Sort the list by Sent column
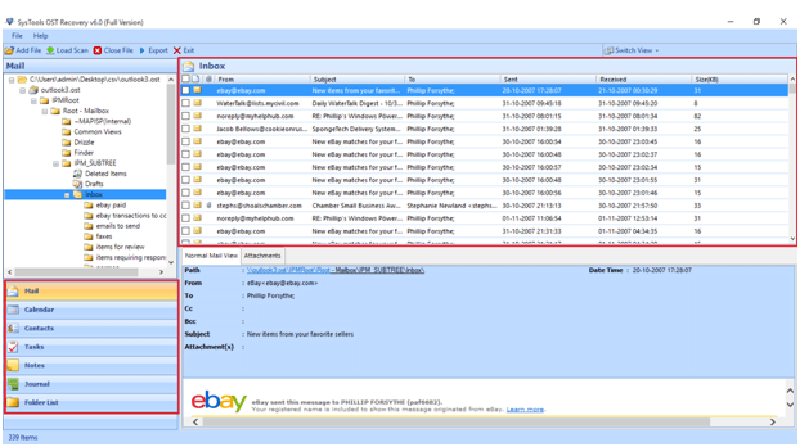The image size is (798, 448). (x=548, y=79)
